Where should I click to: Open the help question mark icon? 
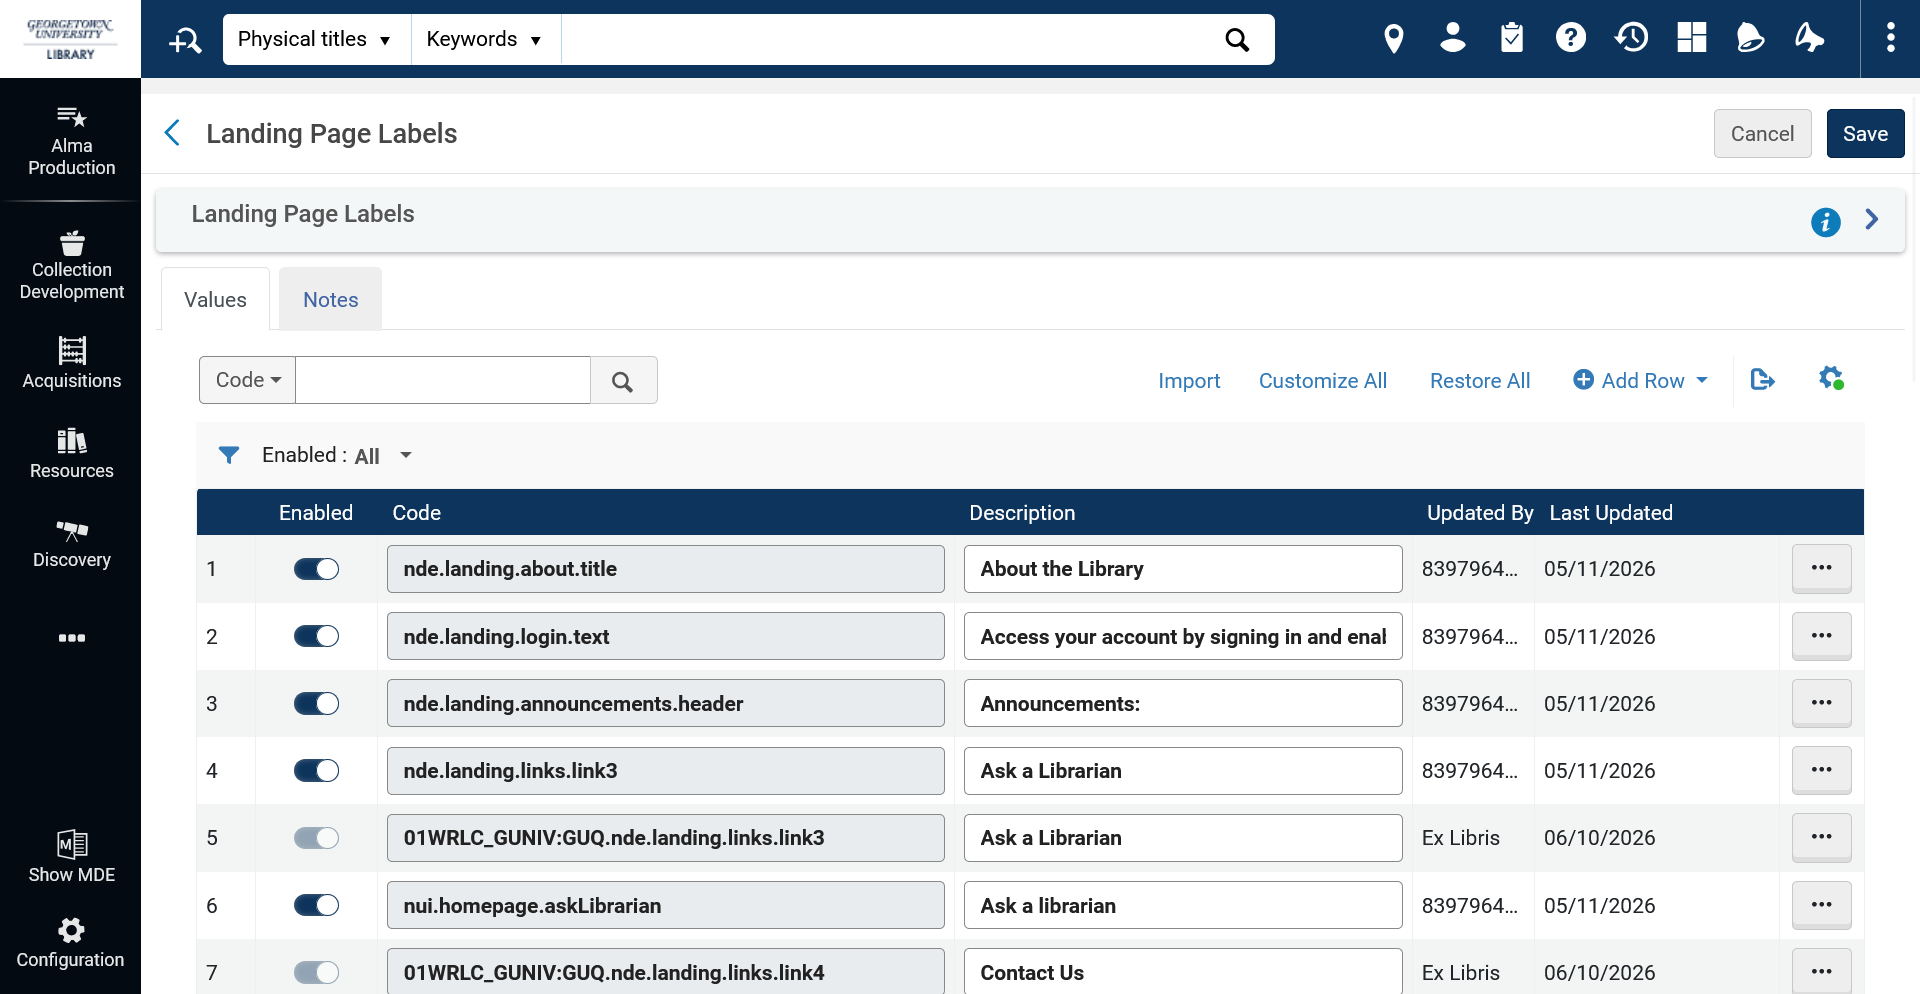pos(1571,38)
